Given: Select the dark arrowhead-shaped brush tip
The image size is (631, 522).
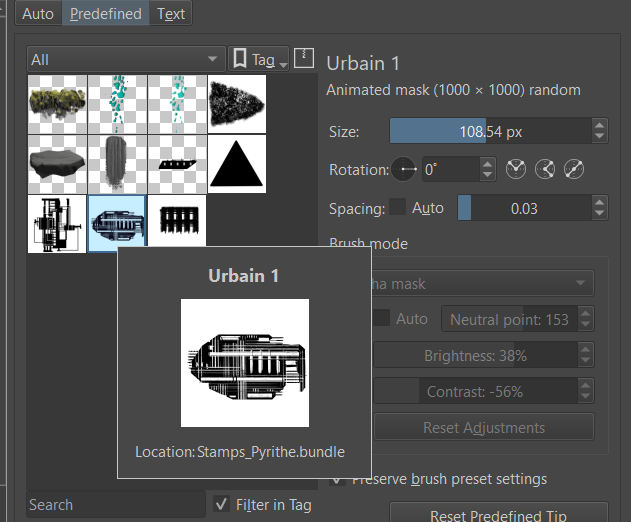Looking at the screenshot, I should point(237,105).
